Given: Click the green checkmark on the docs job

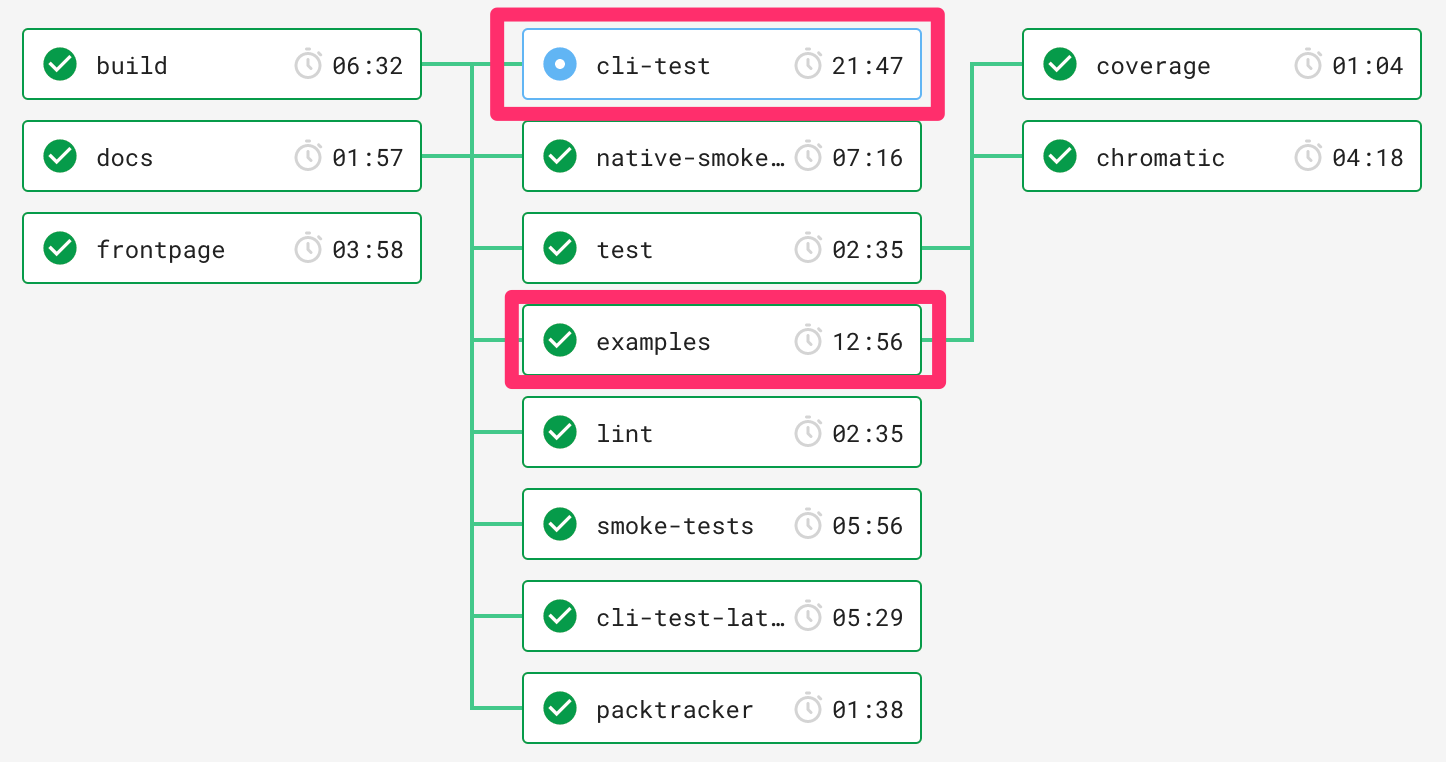Looking at the screenshot, I should 59,156.
